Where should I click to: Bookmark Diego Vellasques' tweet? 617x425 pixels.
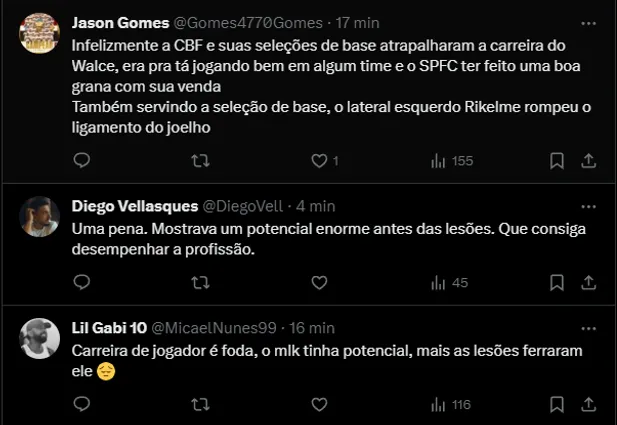point(557,283)
